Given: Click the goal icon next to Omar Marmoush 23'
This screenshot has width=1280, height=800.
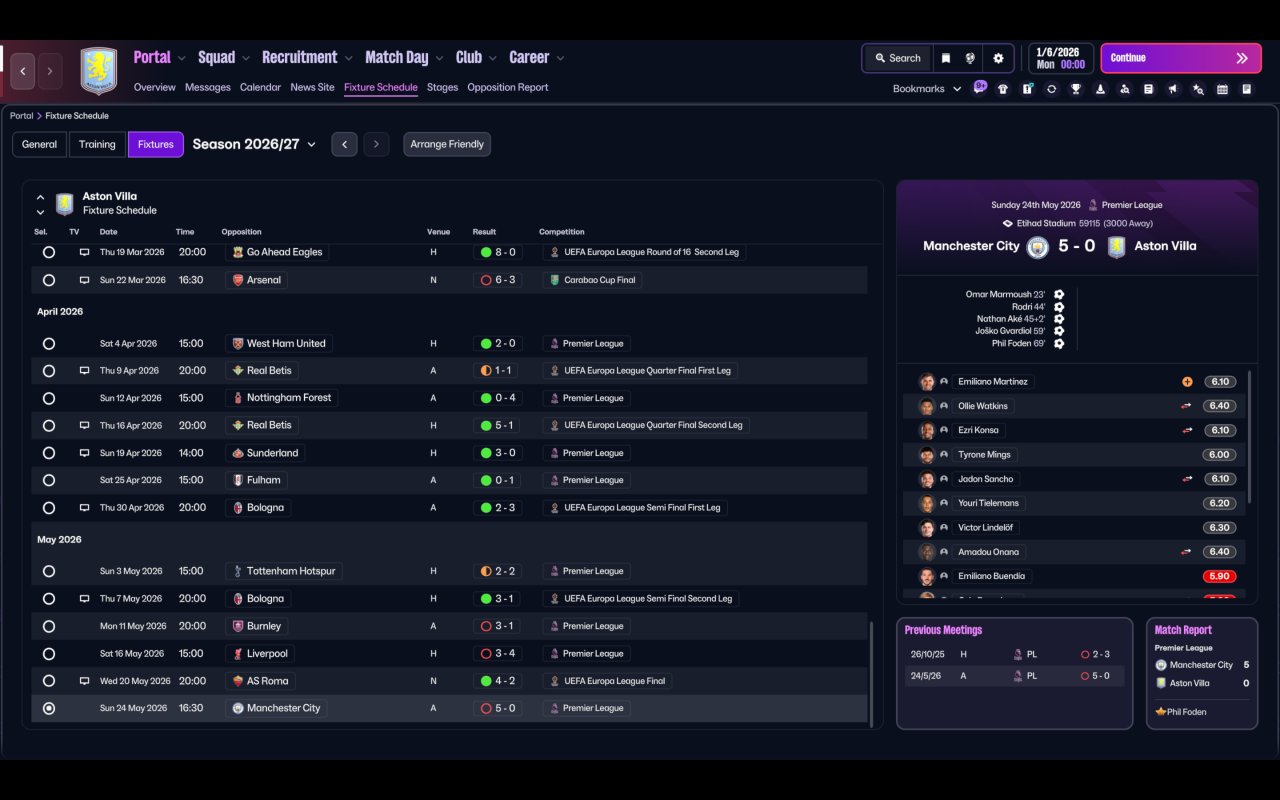Looking at the screenshot, I should click(x=1059, y=295).
